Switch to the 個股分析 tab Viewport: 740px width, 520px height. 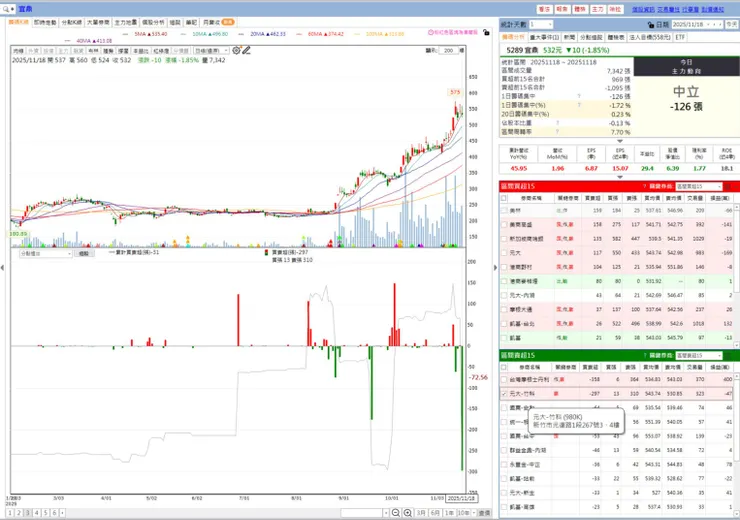pos(153,22)
